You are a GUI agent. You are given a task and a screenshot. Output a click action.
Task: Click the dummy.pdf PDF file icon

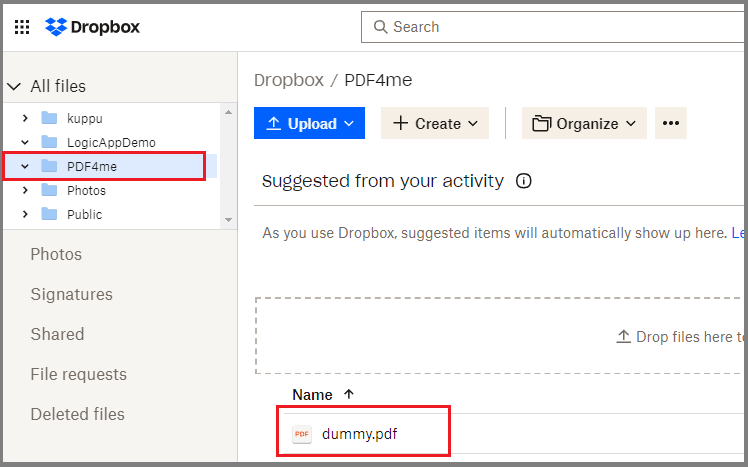click(x=302, y=434)
